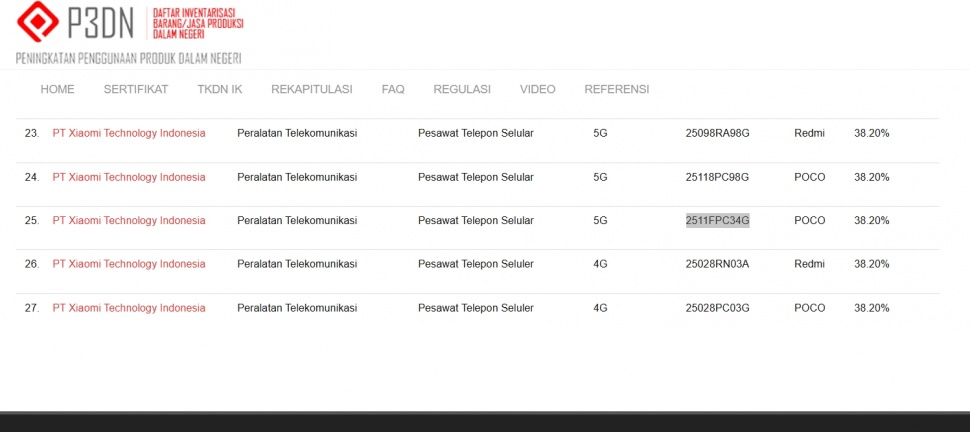
Task: Navigate to REGULASI
Action: pos(462,89)
